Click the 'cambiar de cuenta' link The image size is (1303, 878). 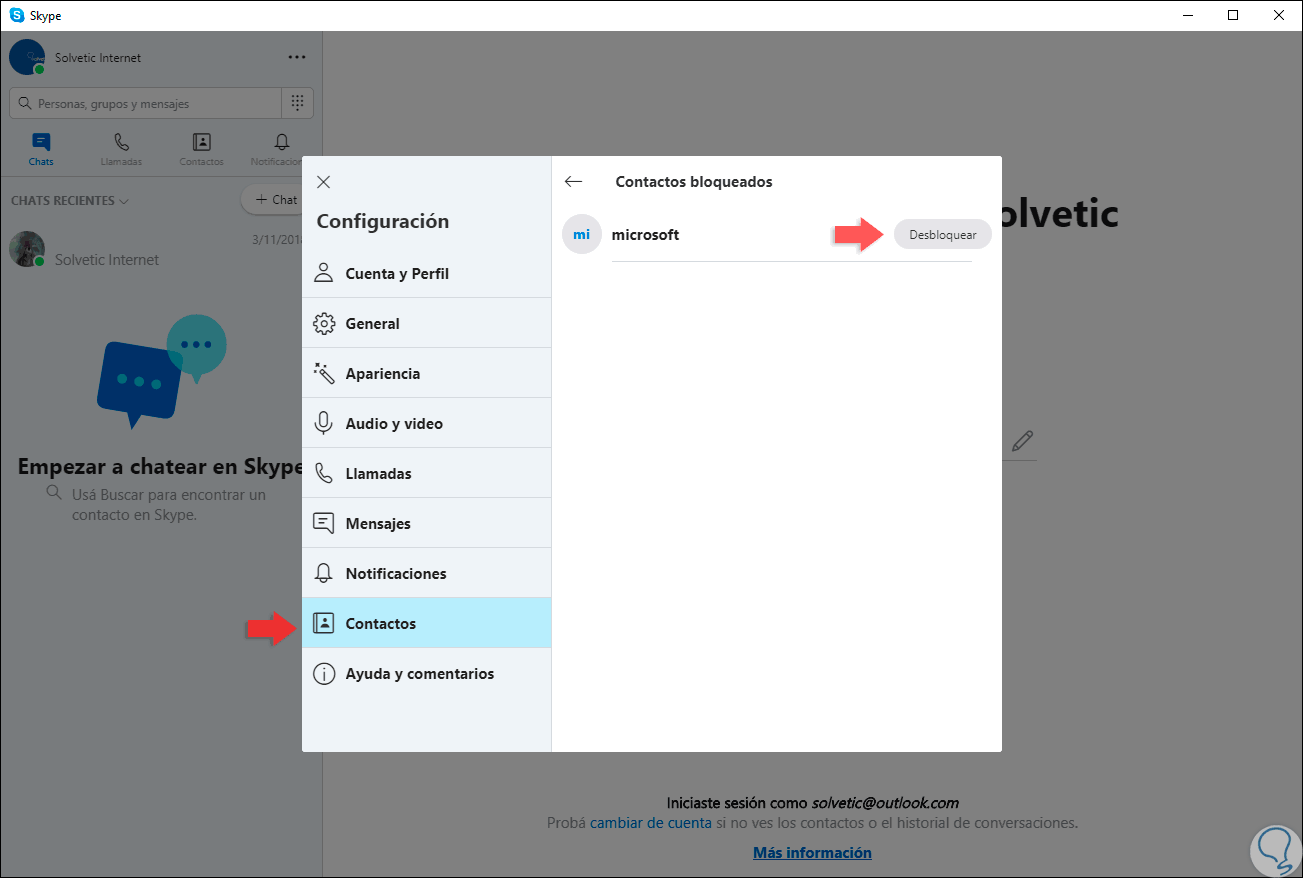click(x=650, y=823)
